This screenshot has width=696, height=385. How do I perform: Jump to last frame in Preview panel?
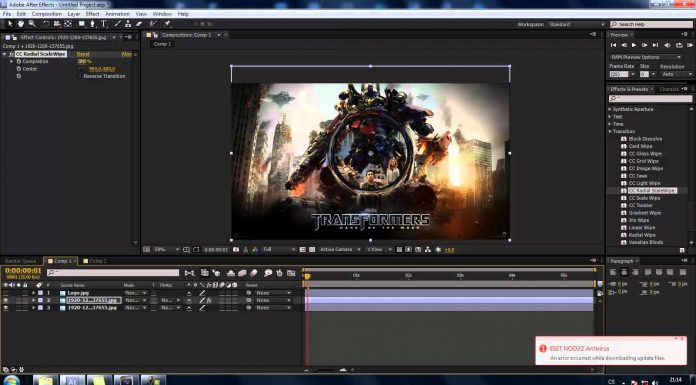655,45
